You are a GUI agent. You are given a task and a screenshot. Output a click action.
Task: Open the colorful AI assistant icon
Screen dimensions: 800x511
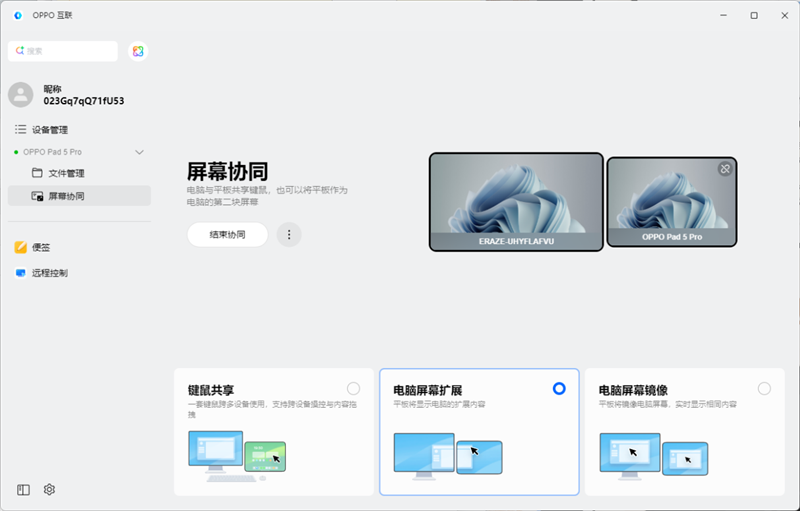coord(138,51)
